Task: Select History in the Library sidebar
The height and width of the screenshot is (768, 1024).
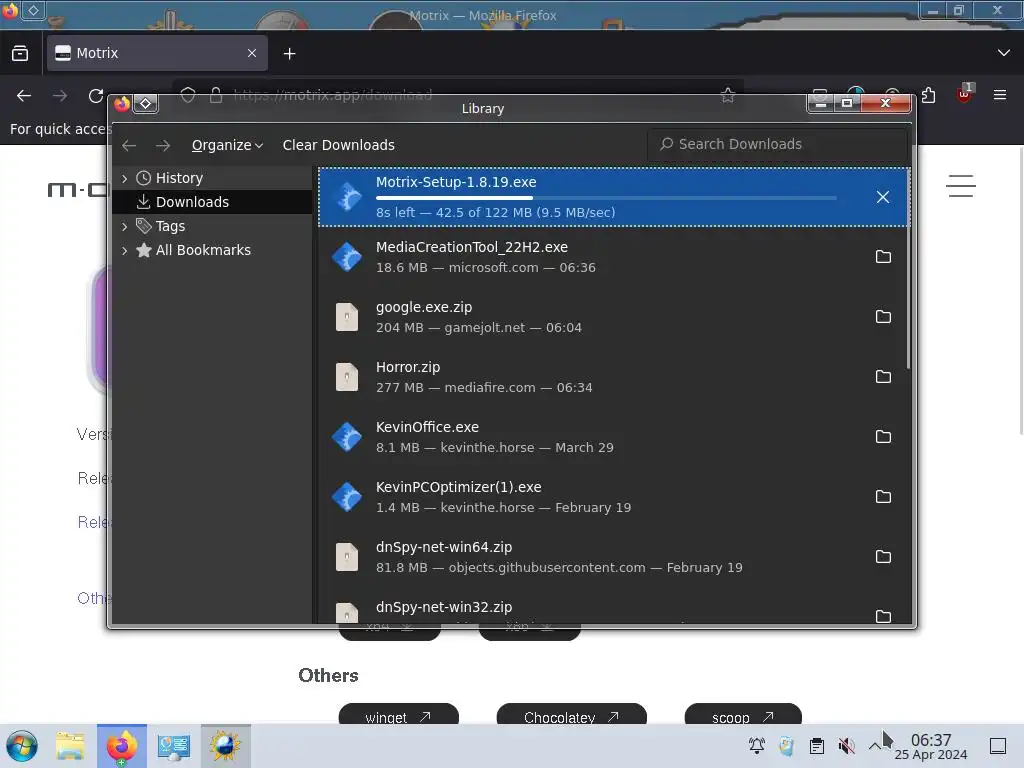Action: (x=179, y=178)
